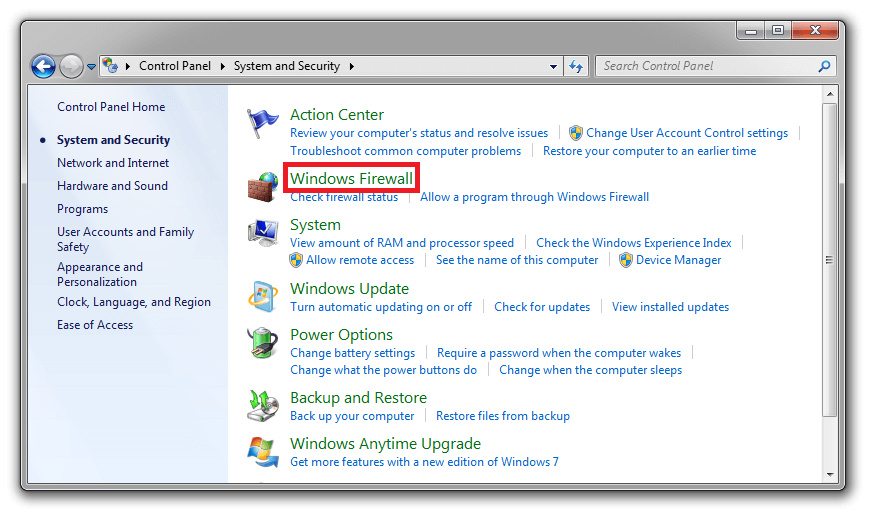The width and height of the screenshot is (870, 512).
Task: Click the Power Options battery icon
Action: 262,343
